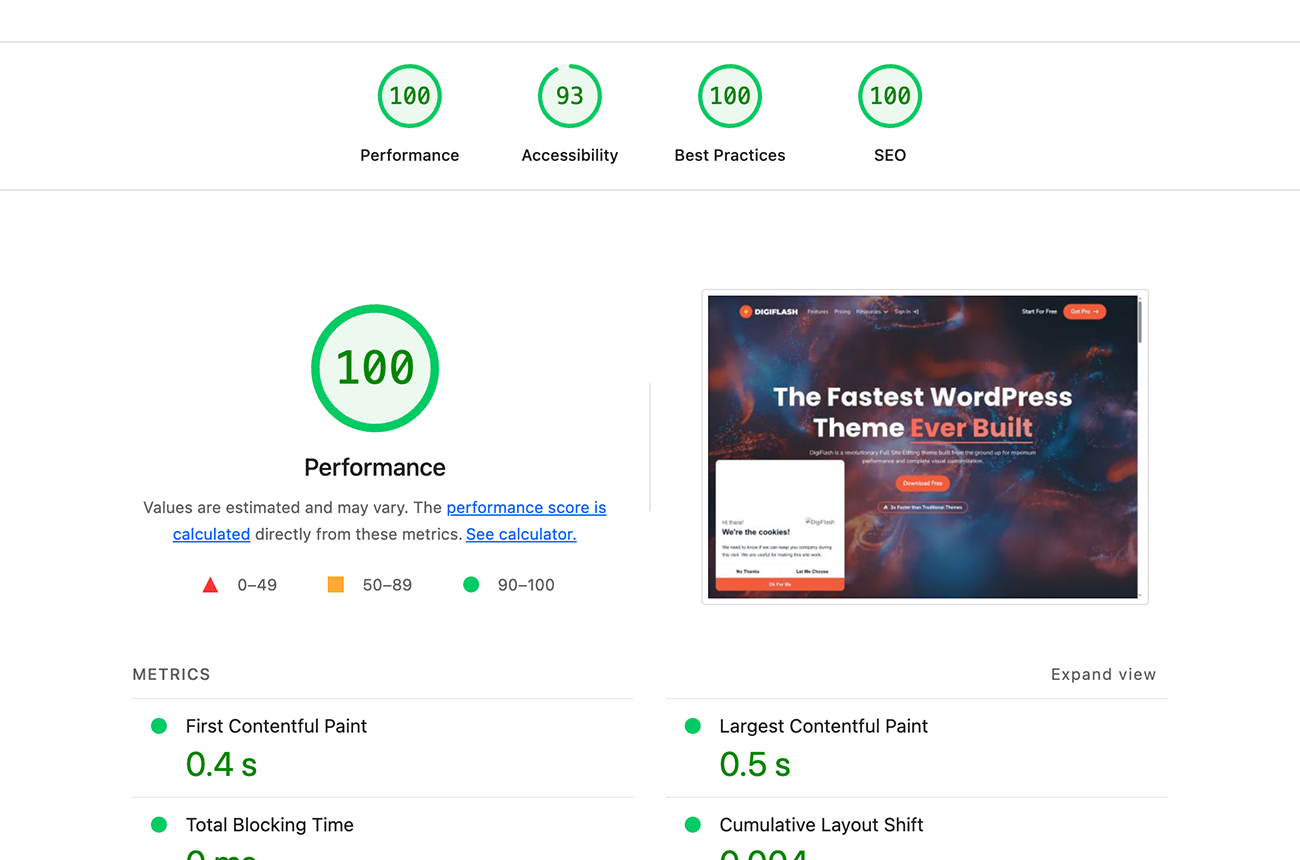
Task: Select the Best Practices score gauge
Action: [729, 97]
